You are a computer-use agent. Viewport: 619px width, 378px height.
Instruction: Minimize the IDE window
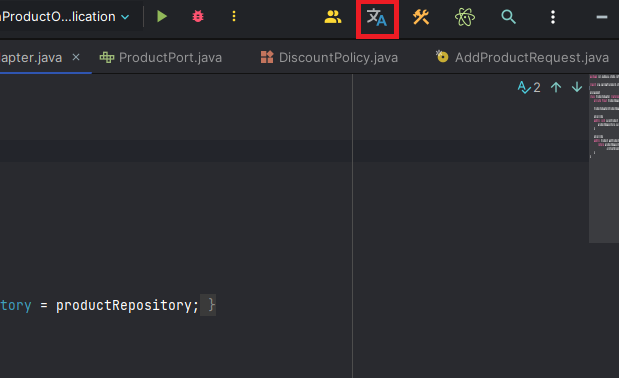(x=602, y=17)
